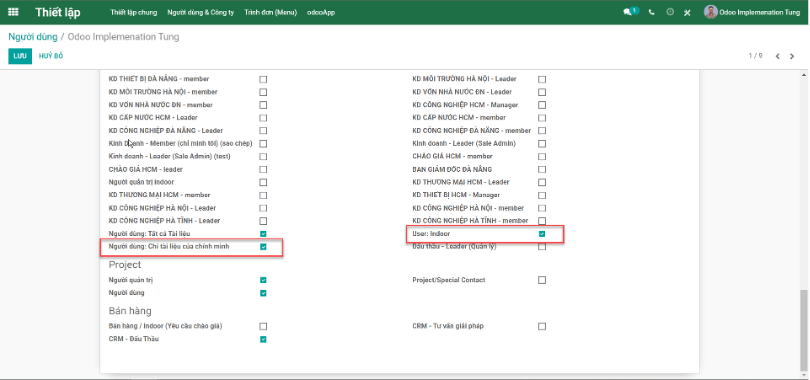Enable Project/Special Contact checkbox
810x380 pixels.
click(x=542, y=280)
